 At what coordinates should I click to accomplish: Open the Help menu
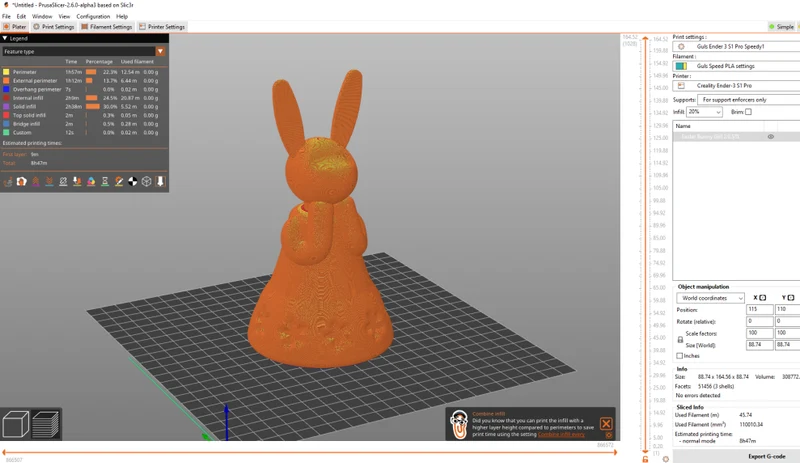[122, 16]
